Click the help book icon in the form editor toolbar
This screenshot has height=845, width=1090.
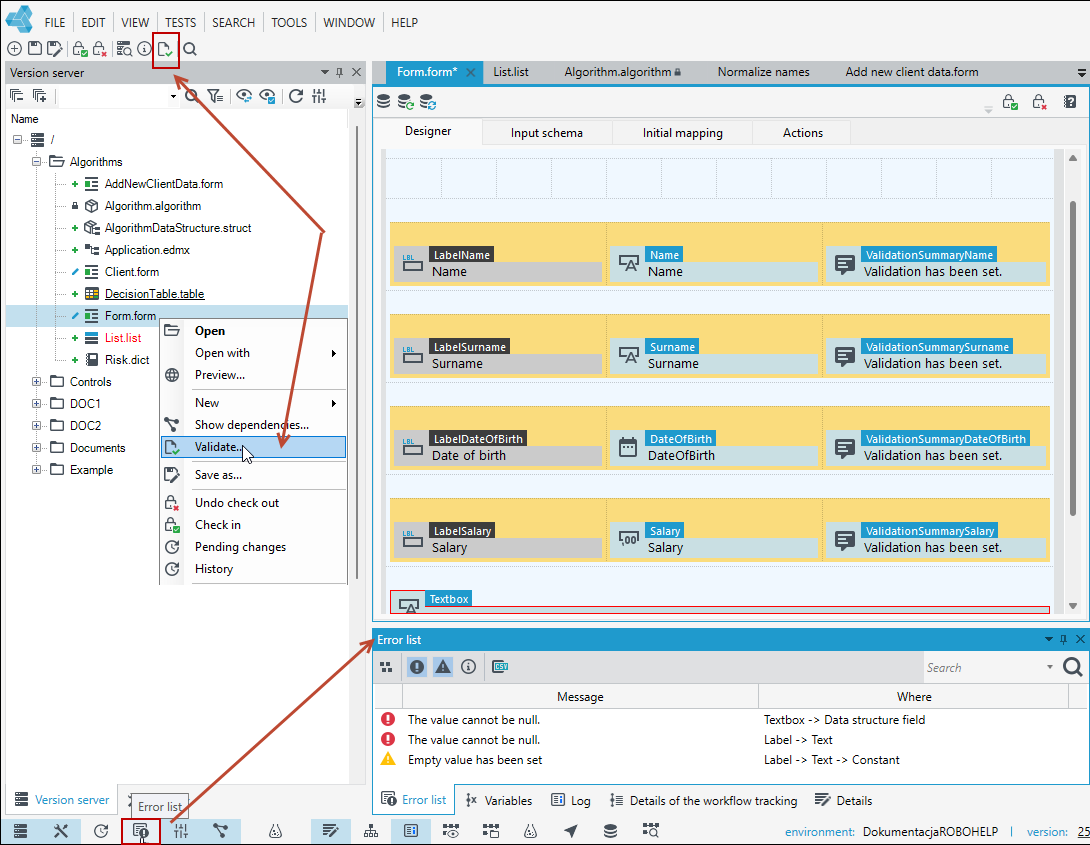point(1070,102)
